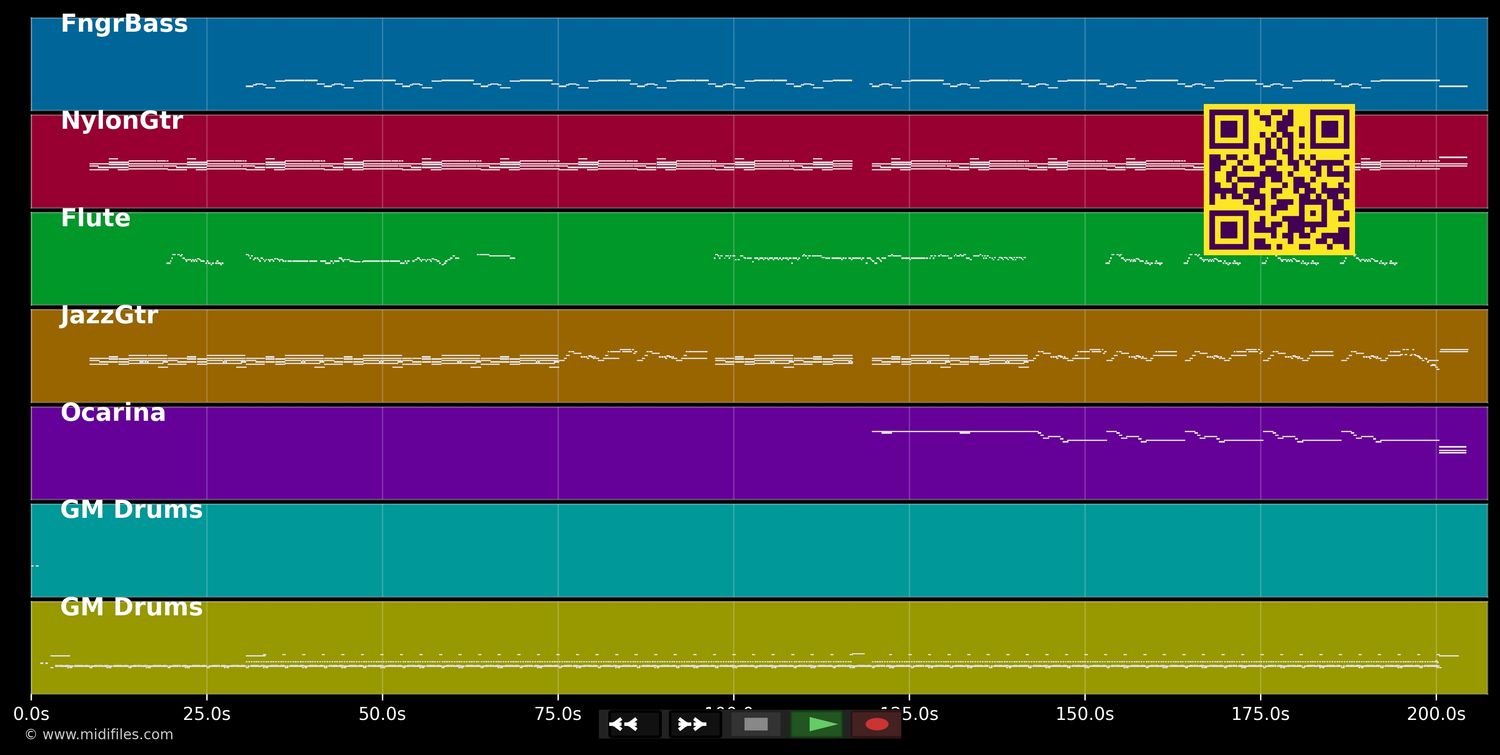Jump to the 0.0s timeline position
This screenshot has width=1500, height=755.
(x=33, y=713)
